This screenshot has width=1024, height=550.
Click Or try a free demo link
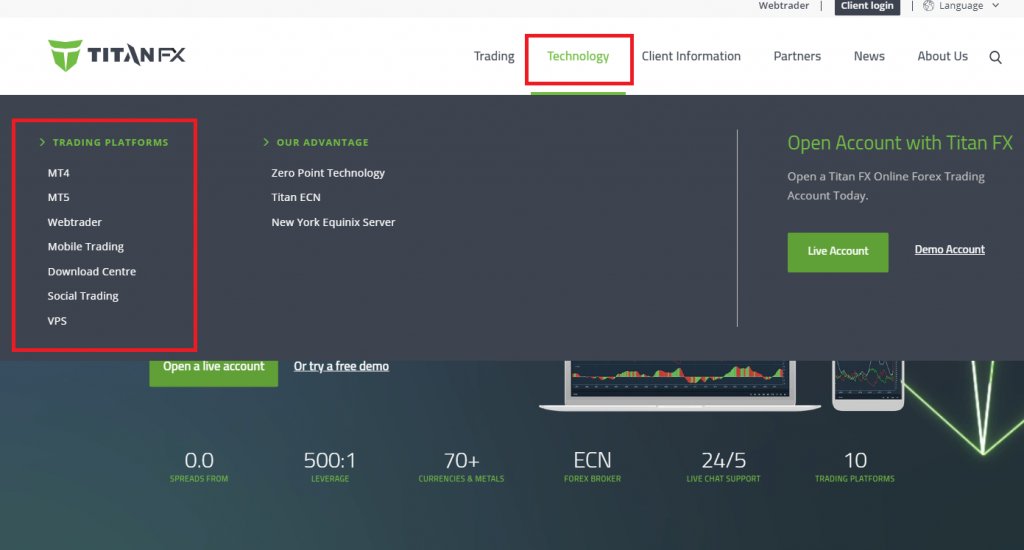click(x=341, y=366)
